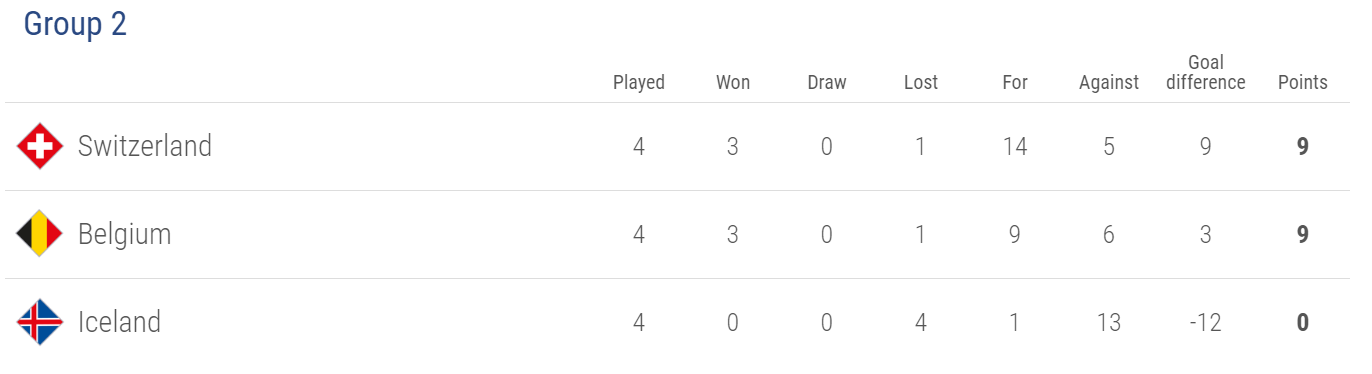Viewport: 1372px width, 374px height.
Task: Open the Iceland team link
Action: (119, 322)
